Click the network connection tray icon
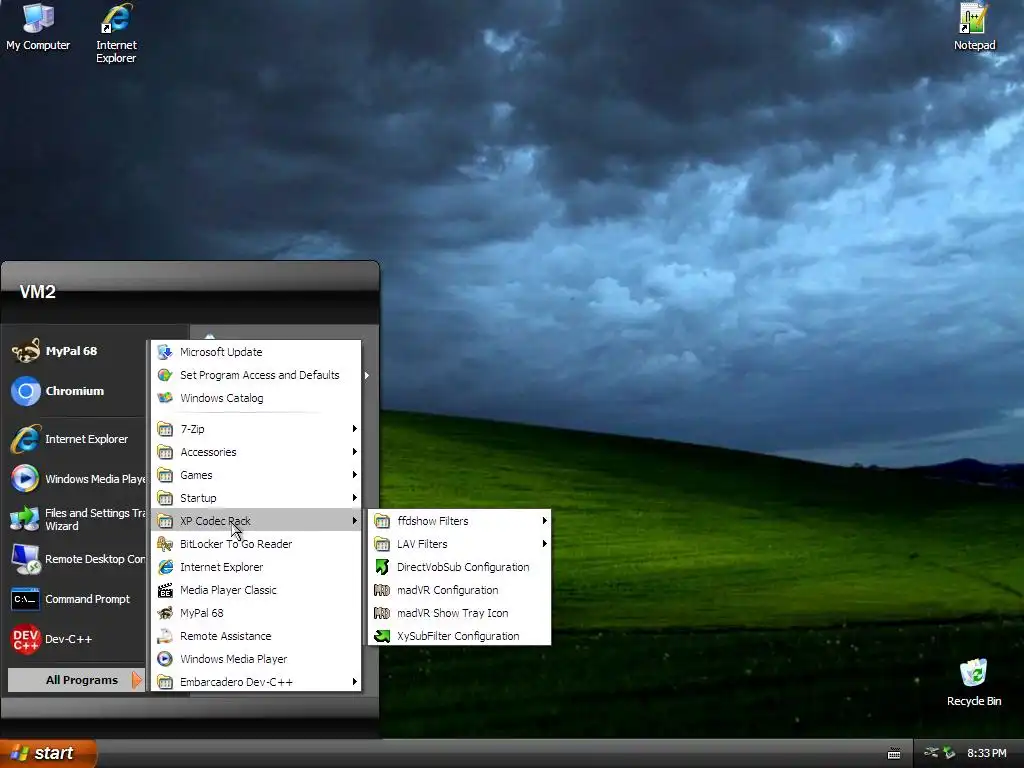The height and width of the screenshot is (768, 1024). click(931, 752)
